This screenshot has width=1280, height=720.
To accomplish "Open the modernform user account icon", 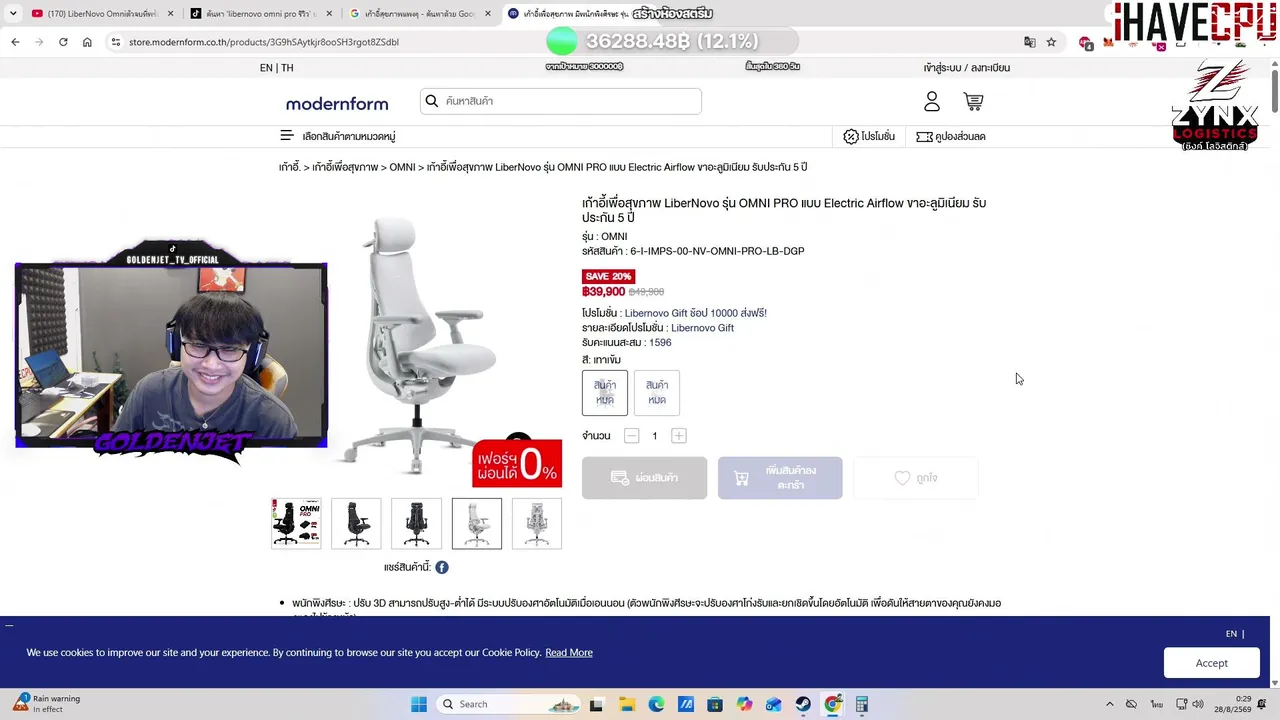I will pyautogui.click(x=932, y=101).
